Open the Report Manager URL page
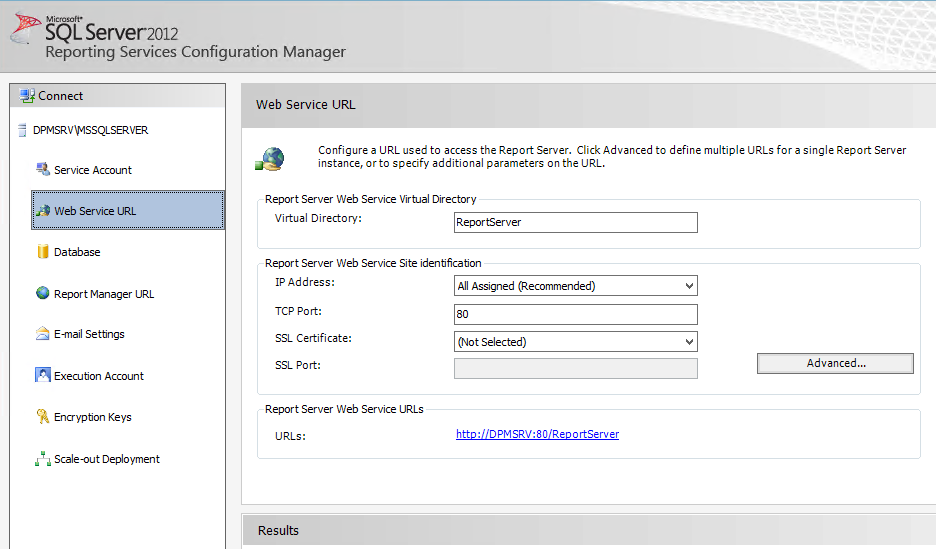The width and height of the screenshot is (936, 549). [x=104, y=294]
